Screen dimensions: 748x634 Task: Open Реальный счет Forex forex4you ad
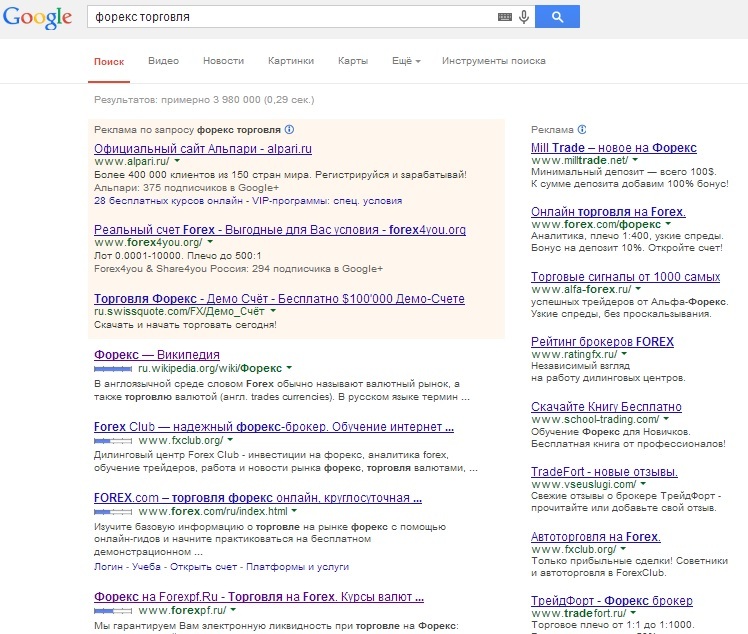pyautogui.click(x=280, y=229)
